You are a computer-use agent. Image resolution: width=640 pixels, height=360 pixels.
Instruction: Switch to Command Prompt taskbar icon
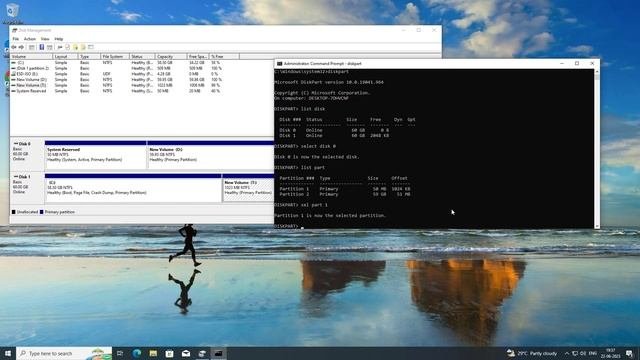click(x=218, y=353)
